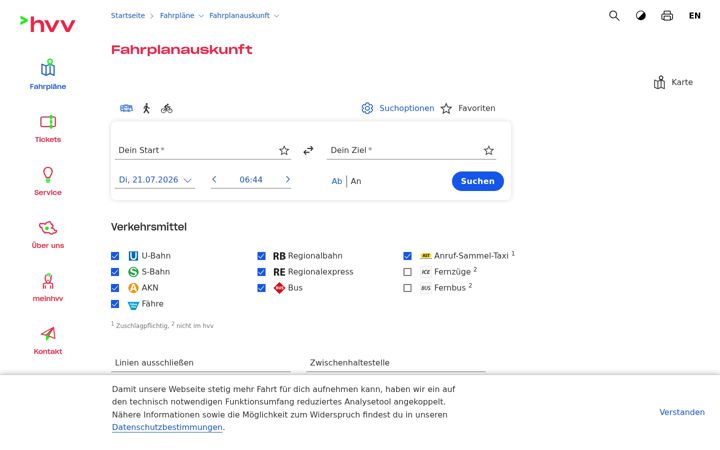Focus the Linien ausschließen field

(x=201, y=363)
